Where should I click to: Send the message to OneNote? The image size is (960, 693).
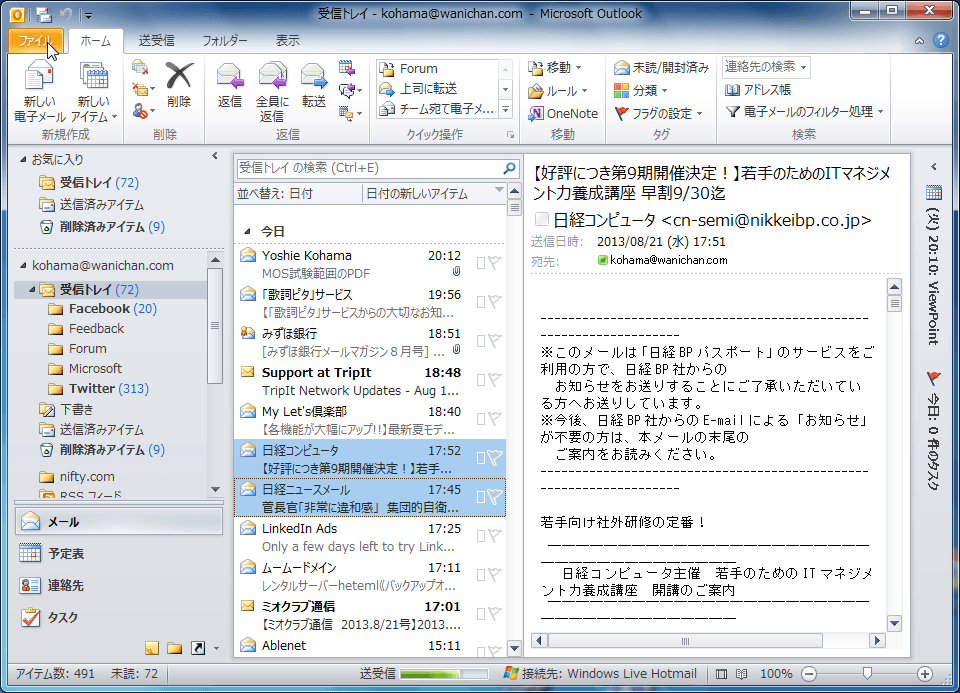pyautogui.click(x=563, y=113)
